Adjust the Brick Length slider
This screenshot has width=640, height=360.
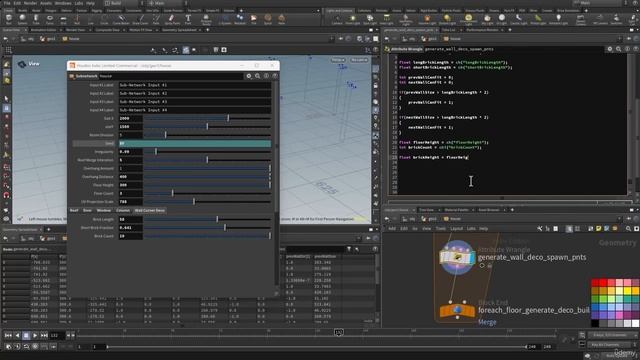[x=207, y=219]
